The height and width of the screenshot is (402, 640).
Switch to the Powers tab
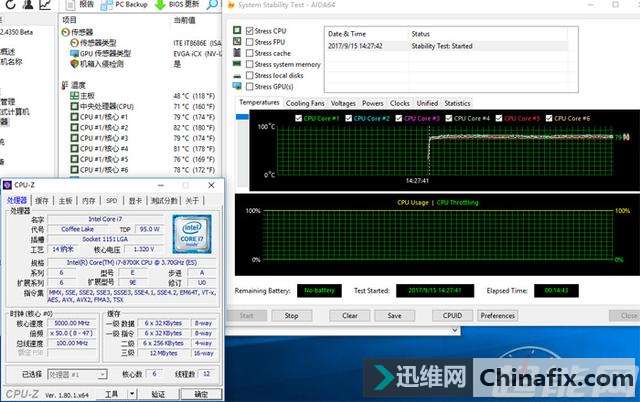point(373,103)
